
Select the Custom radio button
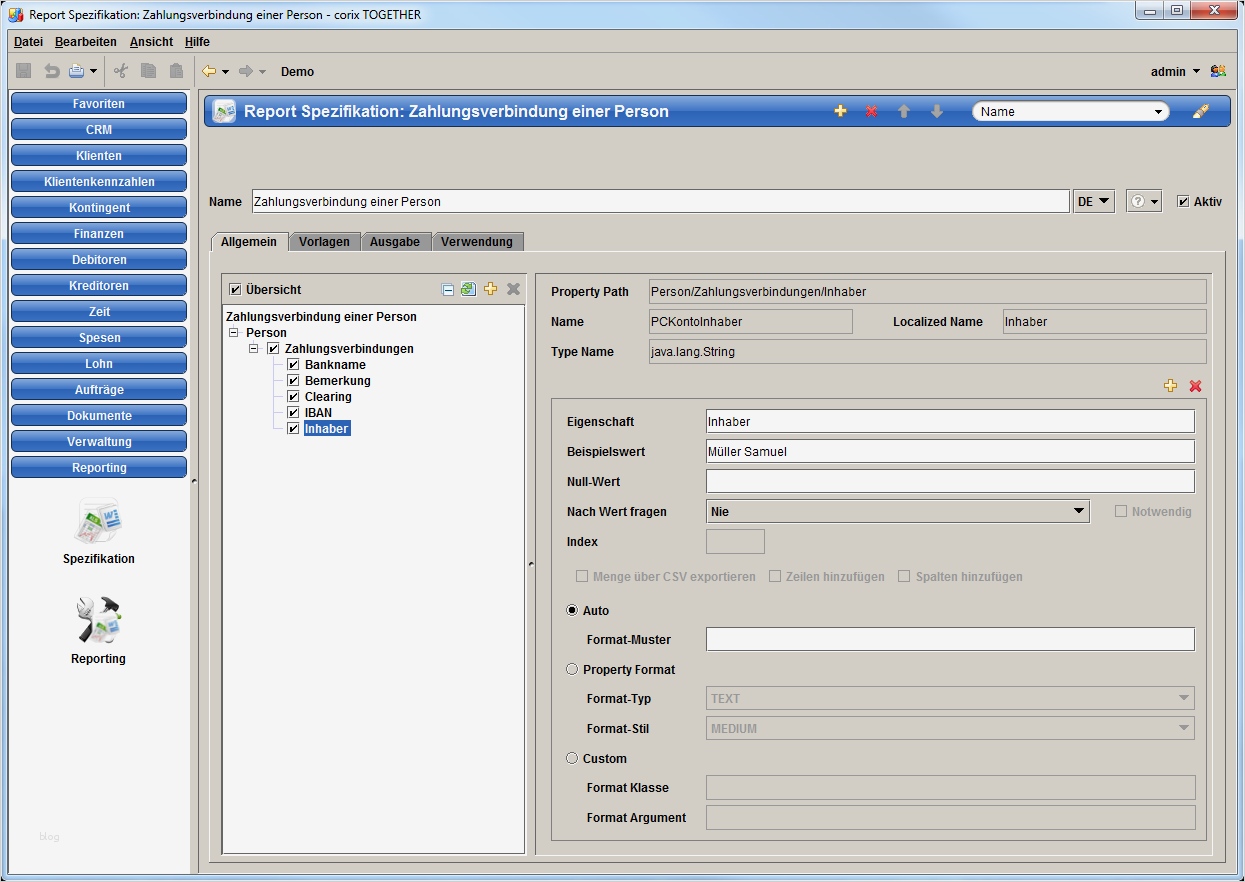tap(573, 758)
